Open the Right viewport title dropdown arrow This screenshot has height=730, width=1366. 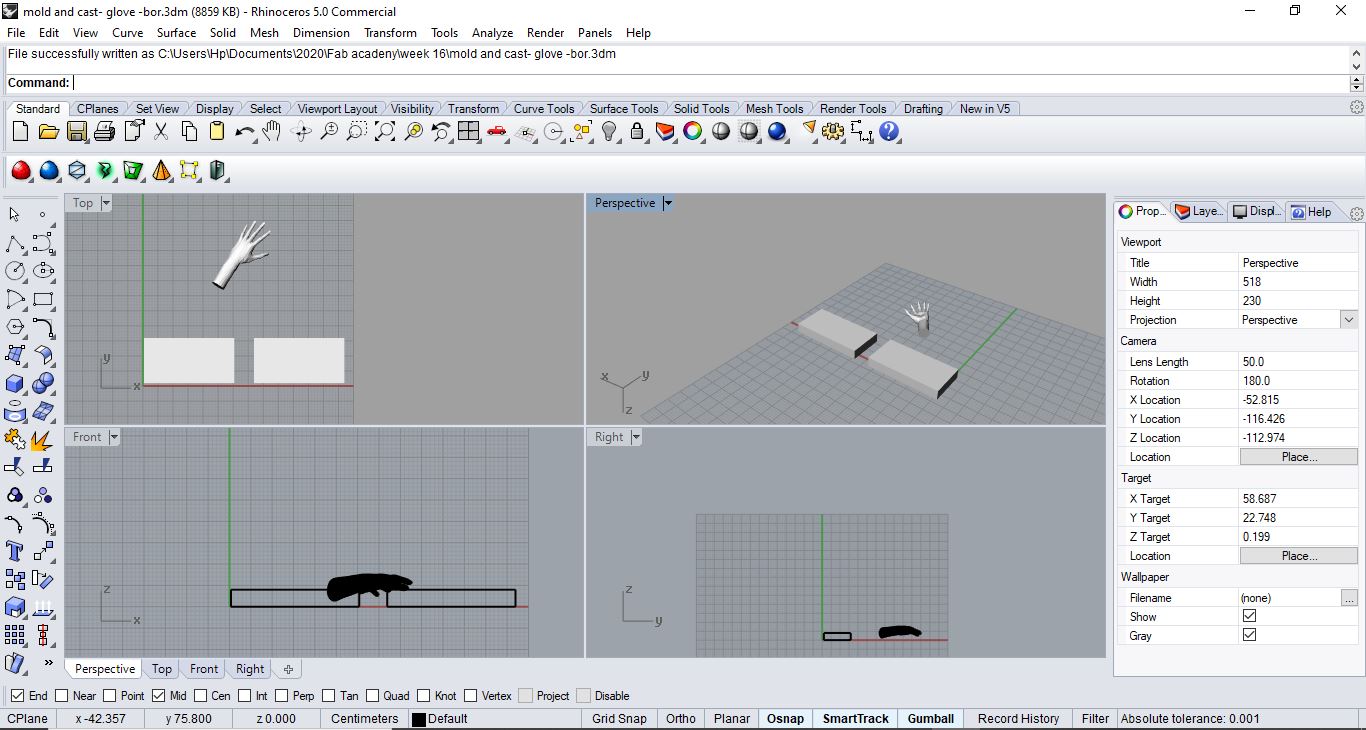[x=636, y=437]
